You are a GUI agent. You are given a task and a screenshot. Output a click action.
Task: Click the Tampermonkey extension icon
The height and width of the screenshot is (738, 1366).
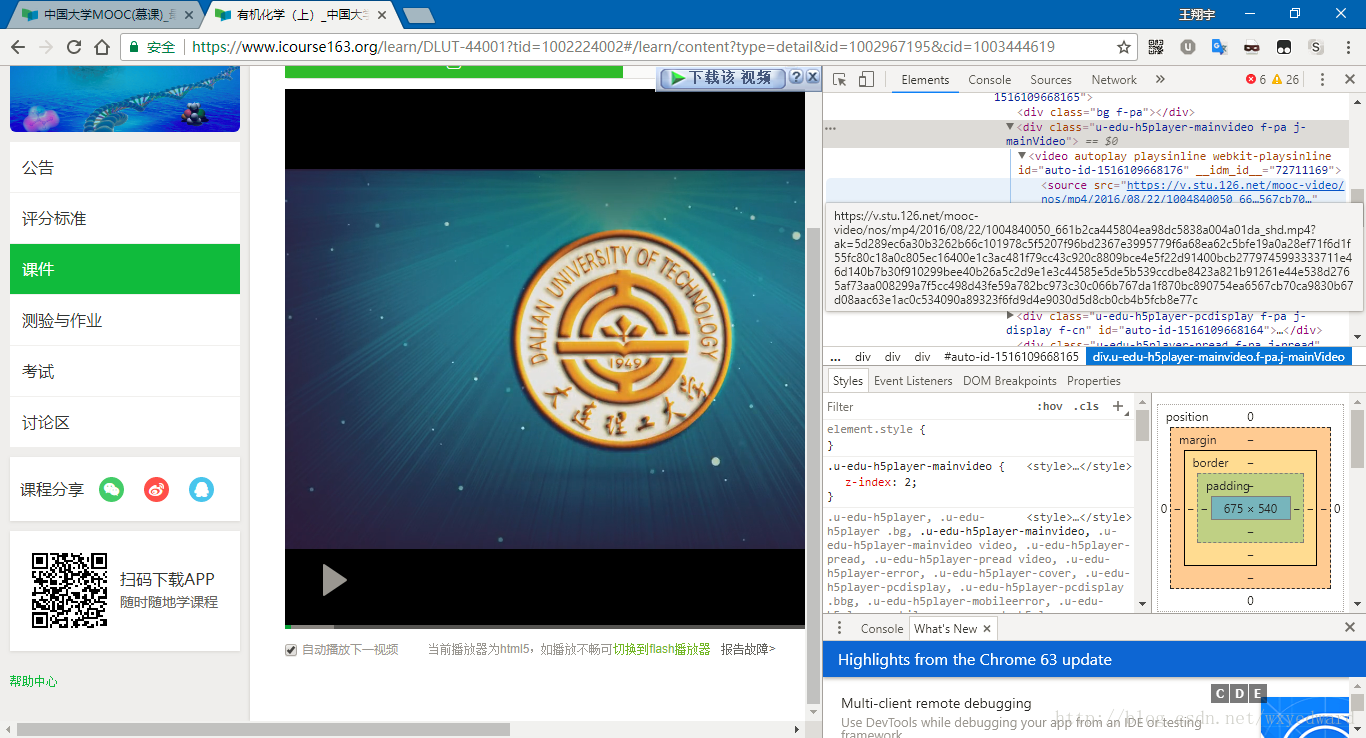(1283, 47)
